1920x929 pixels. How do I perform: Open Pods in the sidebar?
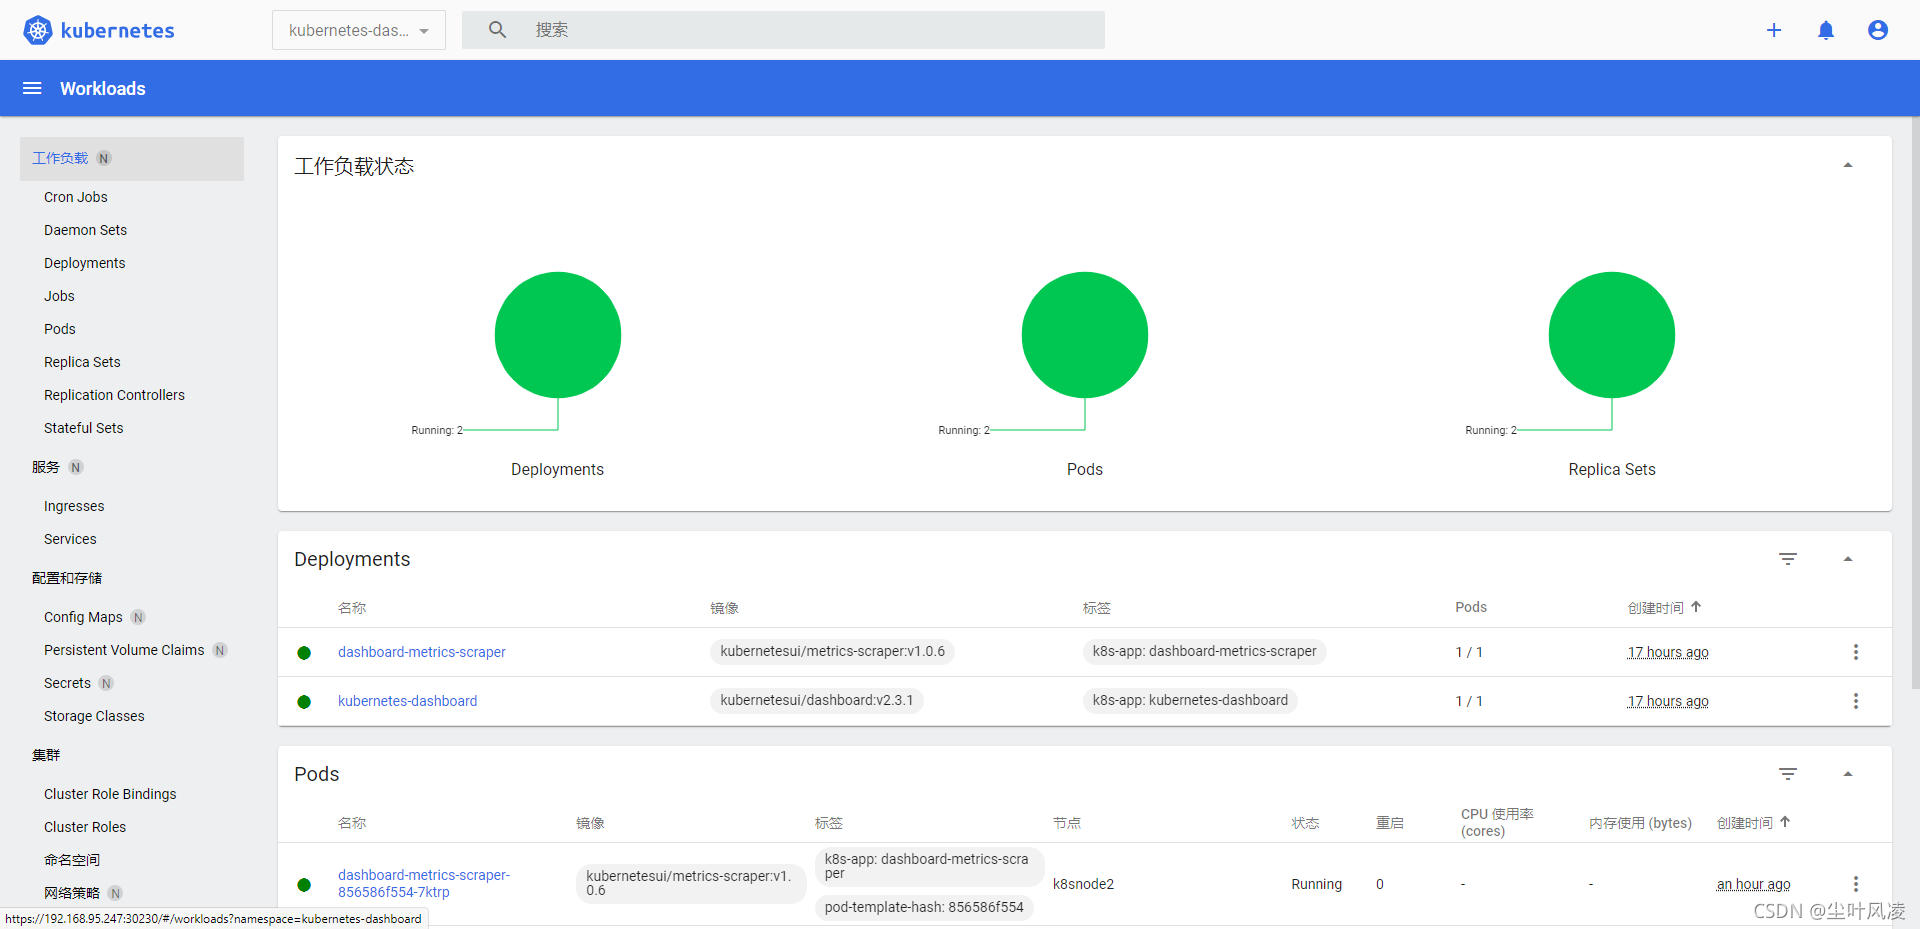(60, 329)
